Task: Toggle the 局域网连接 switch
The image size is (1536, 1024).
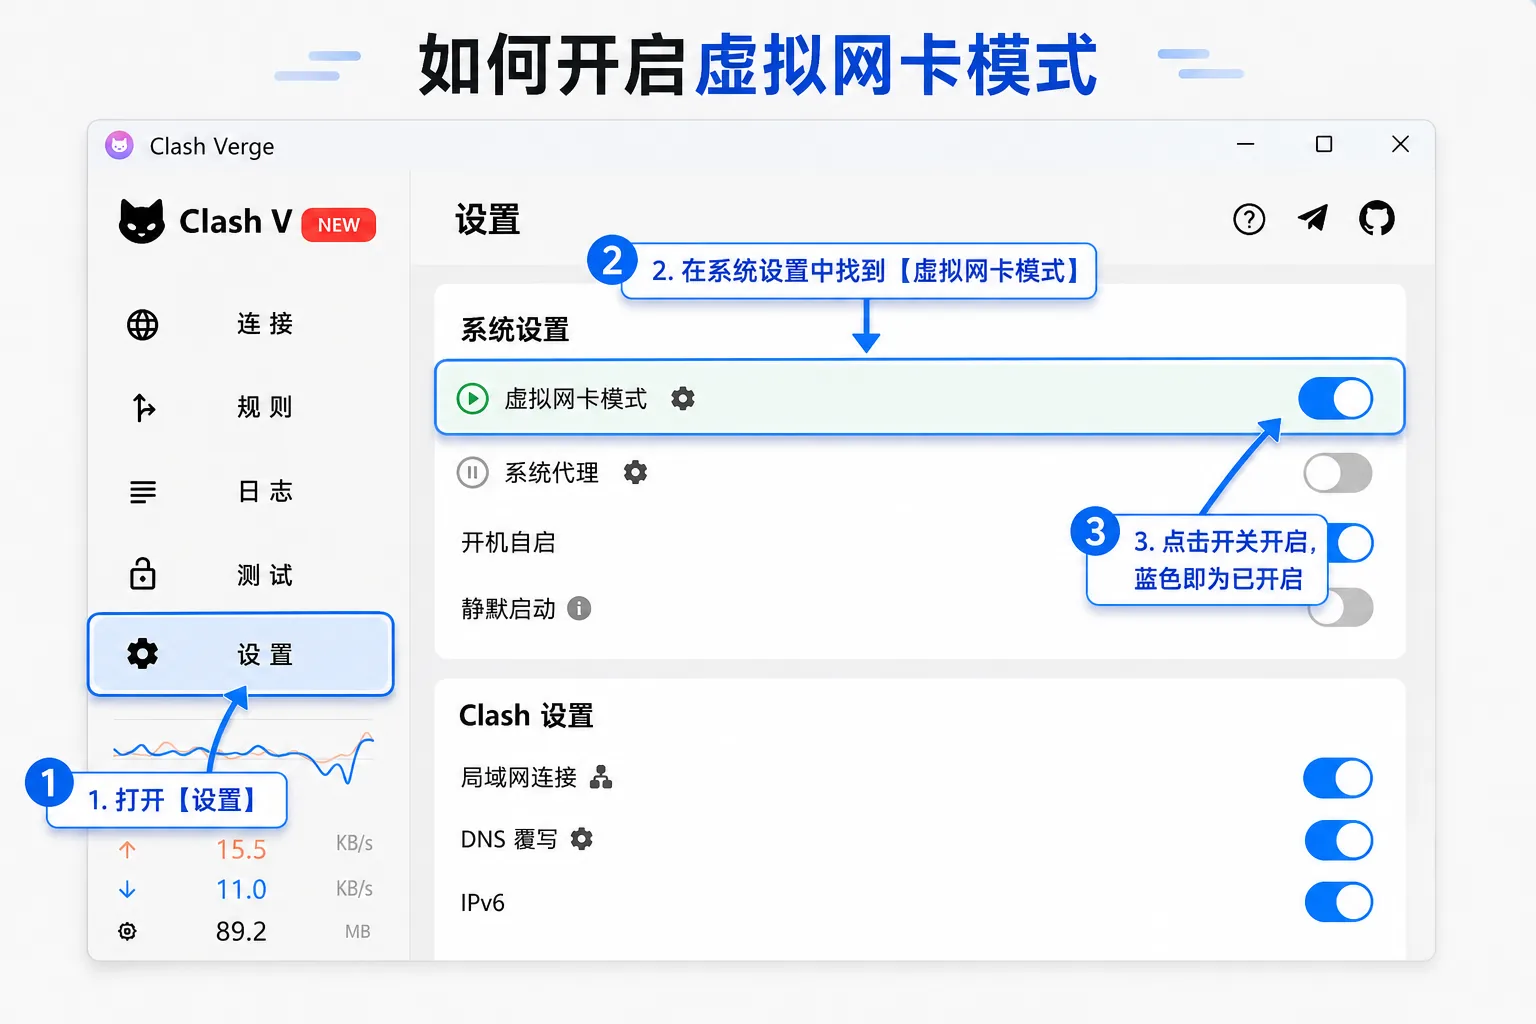Action: pos(1338,778)
